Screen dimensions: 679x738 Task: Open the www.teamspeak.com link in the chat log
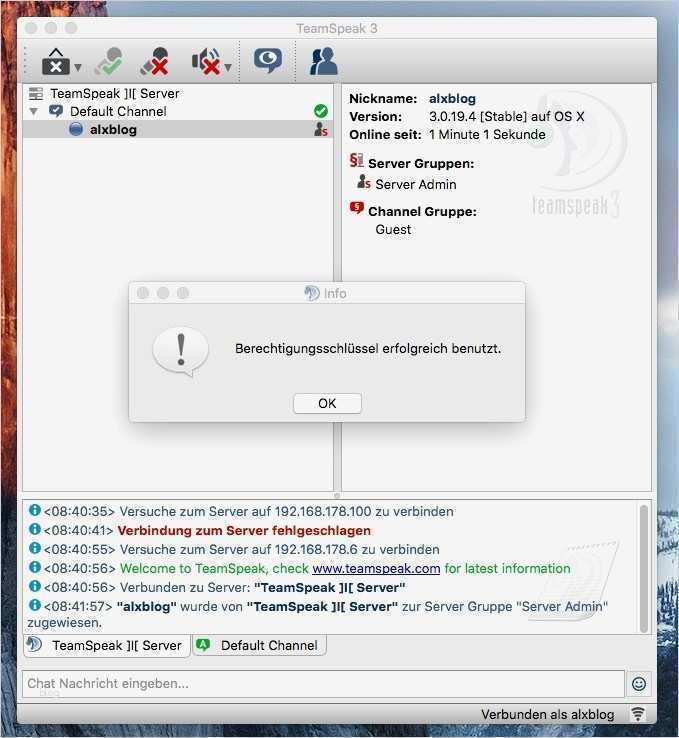coord(376,569)
